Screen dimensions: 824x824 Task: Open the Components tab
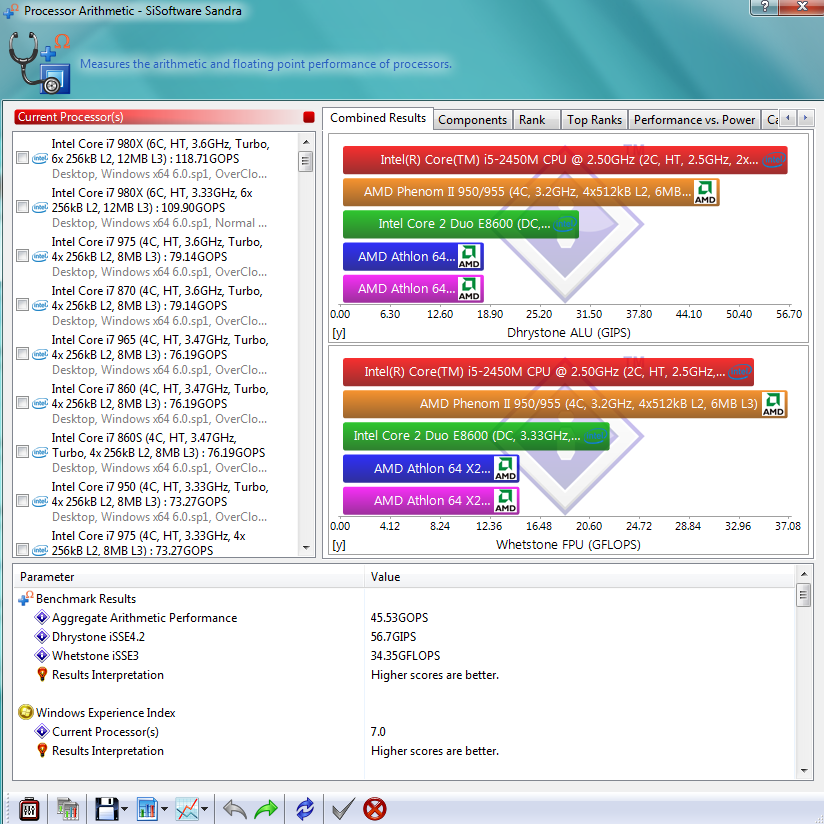tap(472, 120)
